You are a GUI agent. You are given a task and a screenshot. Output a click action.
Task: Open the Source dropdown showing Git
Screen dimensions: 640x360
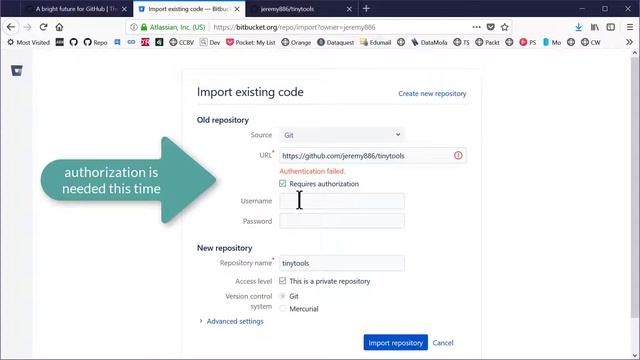[342, 135]
